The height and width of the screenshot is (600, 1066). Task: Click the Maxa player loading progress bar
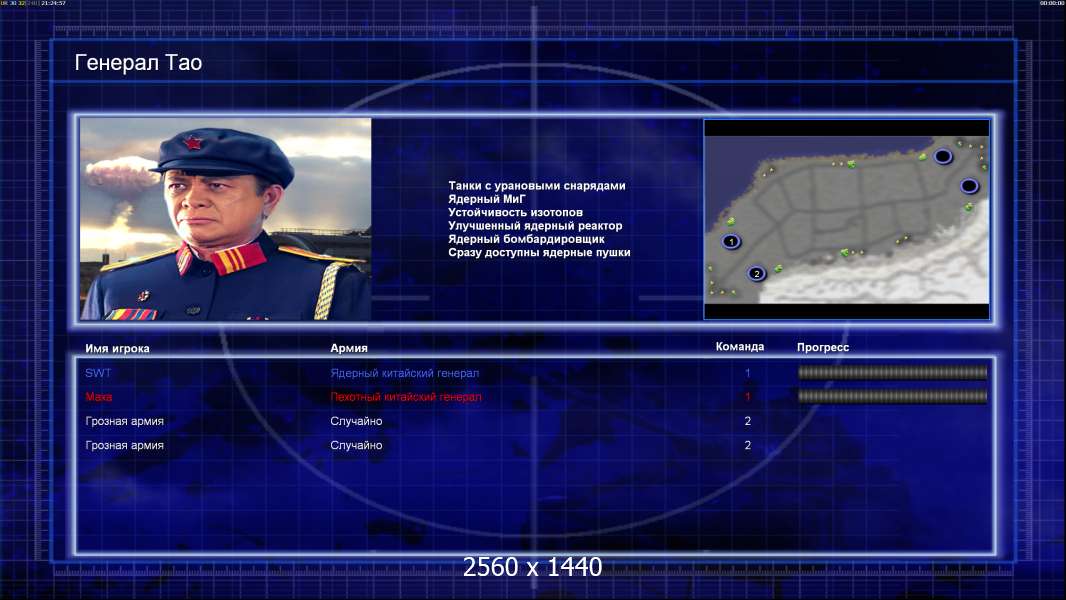(x=892, y=397)
